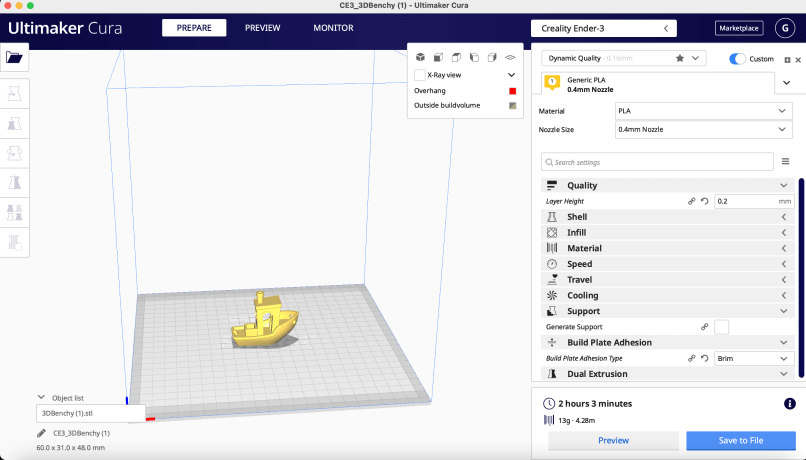Collapse the Dual Extrusion section
Image resolution: width=806 pixels, height=460 pixels.
(668, 374)
